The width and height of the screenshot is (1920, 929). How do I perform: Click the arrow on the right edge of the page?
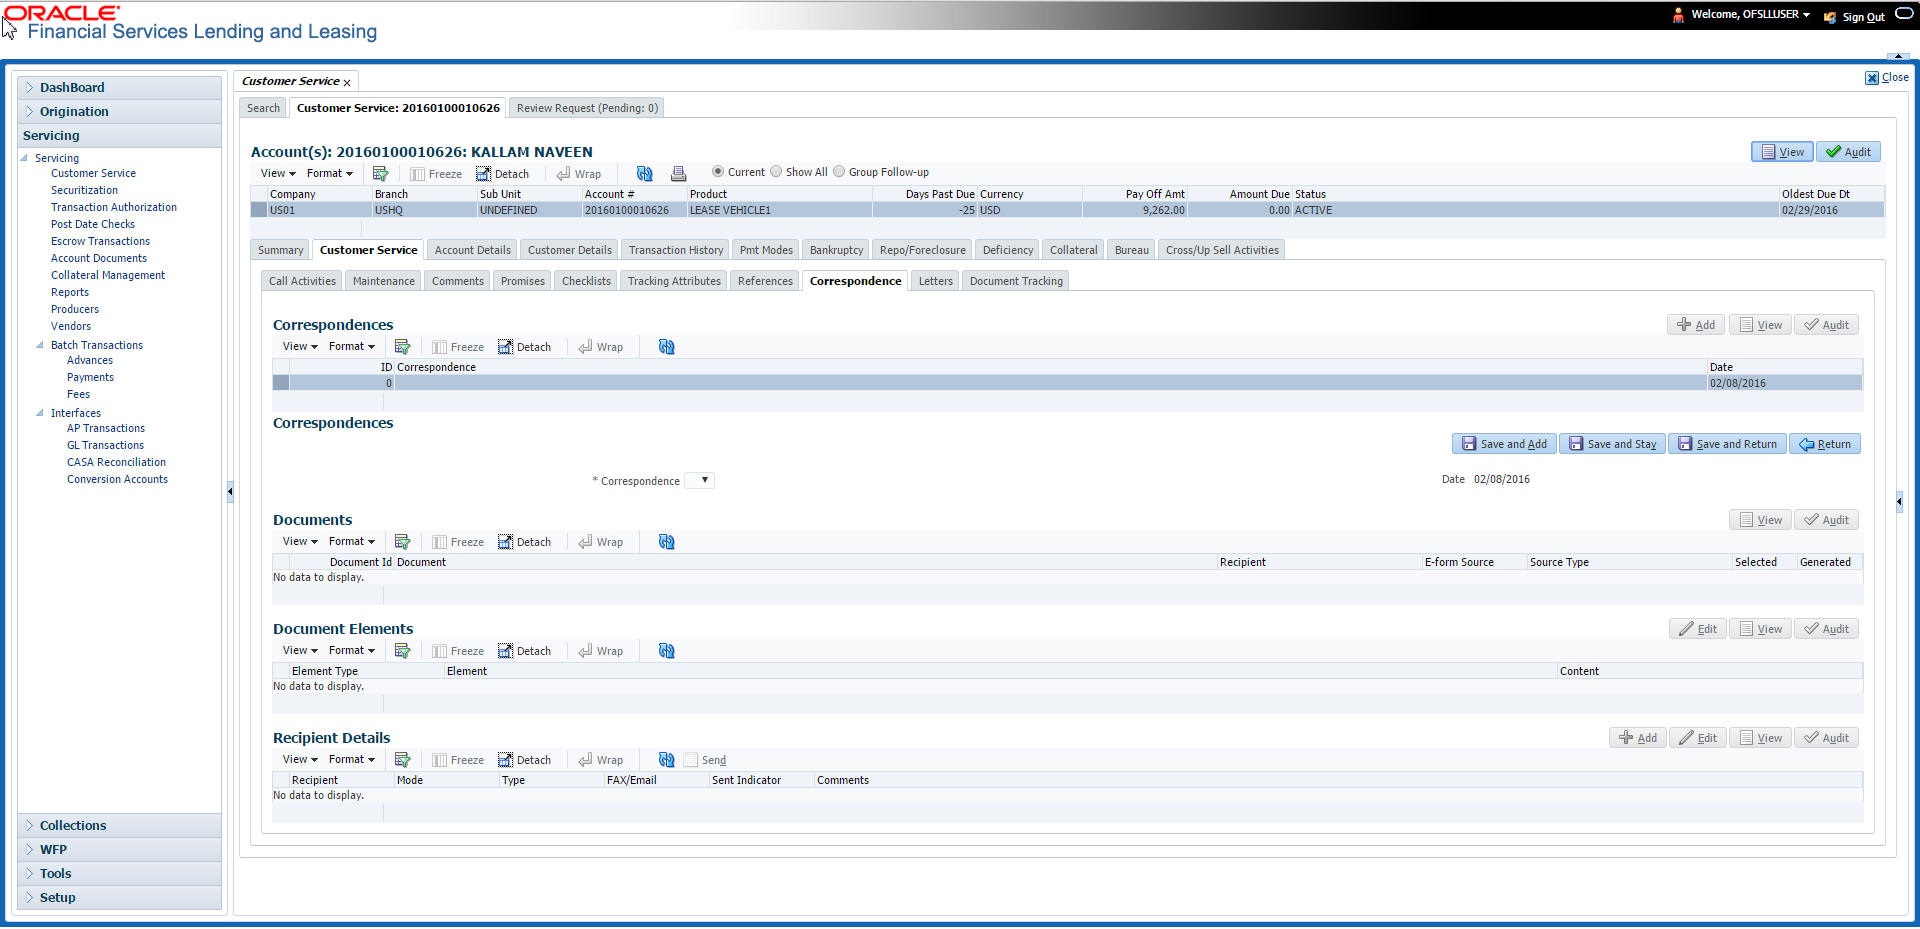1899,501
